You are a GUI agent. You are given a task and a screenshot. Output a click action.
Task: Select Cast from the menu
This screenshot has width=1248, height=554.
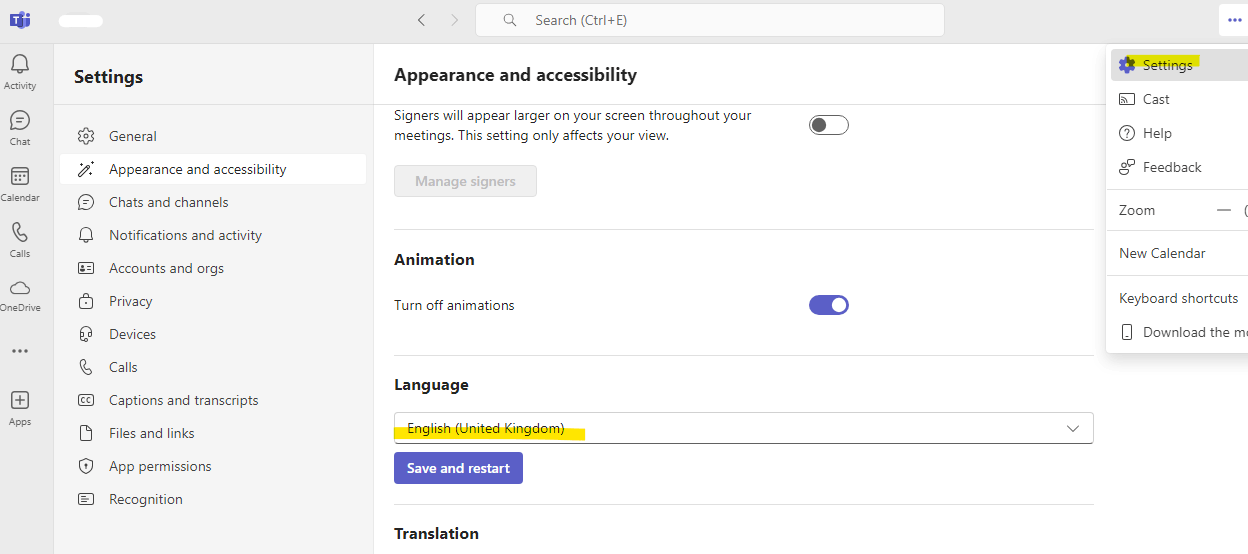(x=1156, y=99)
